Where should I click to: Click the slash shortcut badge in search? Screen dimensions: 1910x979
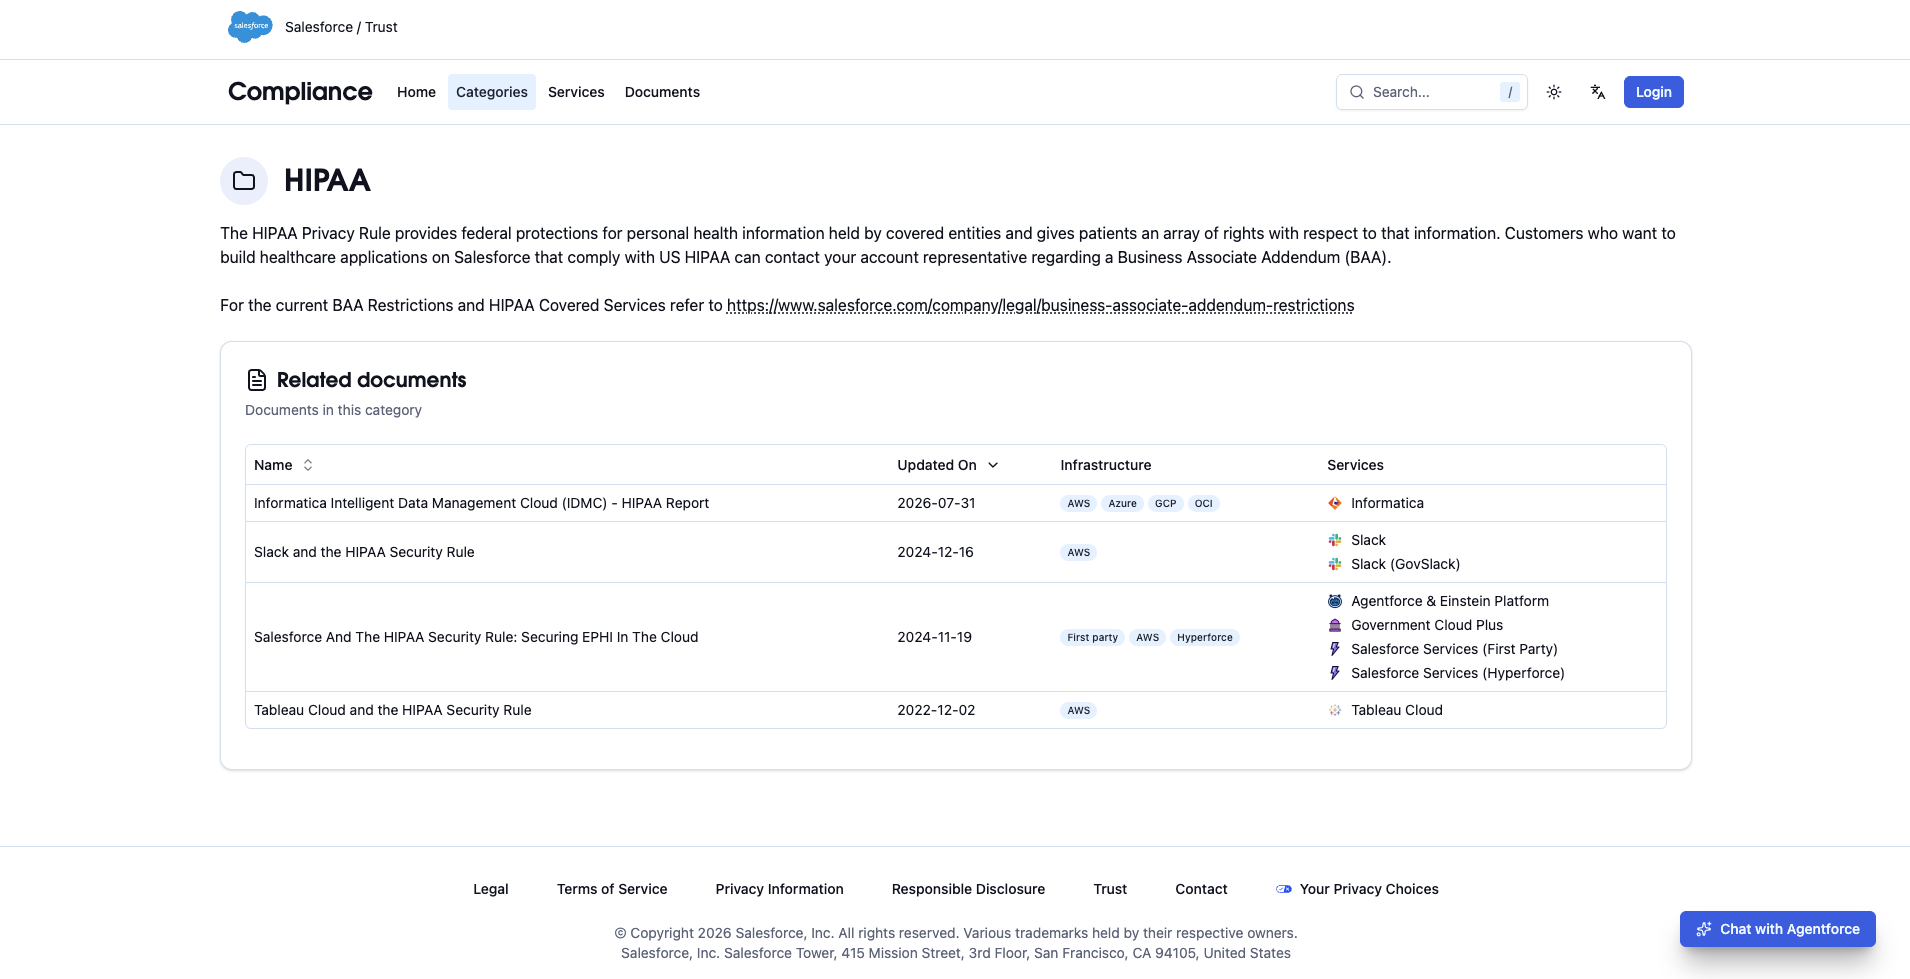click(1510, 92)
